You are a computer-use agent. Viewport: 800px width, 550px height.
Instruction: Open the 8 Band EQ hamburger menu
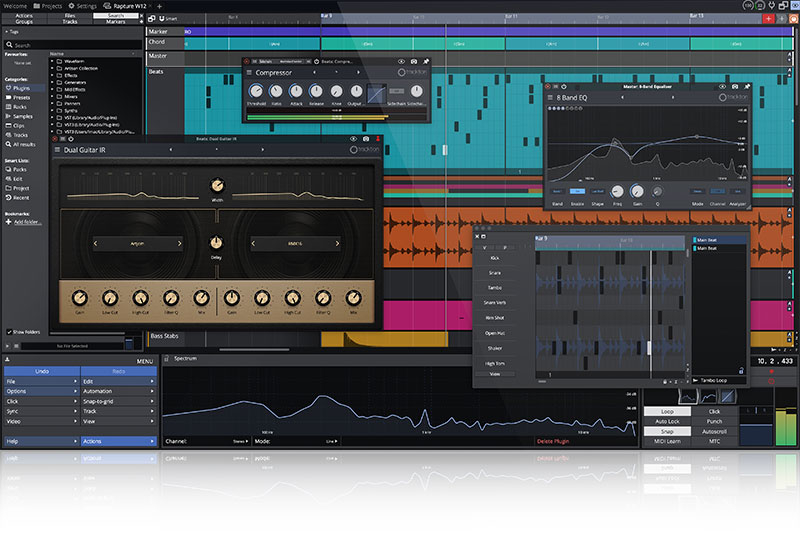click(x=550, y=98)
